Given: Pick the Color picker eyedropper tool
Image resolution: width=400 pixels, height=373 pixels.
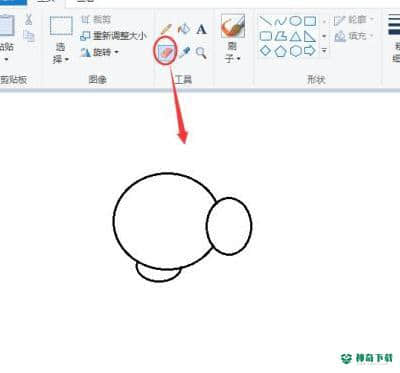Looking at the screenshot, I should pos(184,52).
